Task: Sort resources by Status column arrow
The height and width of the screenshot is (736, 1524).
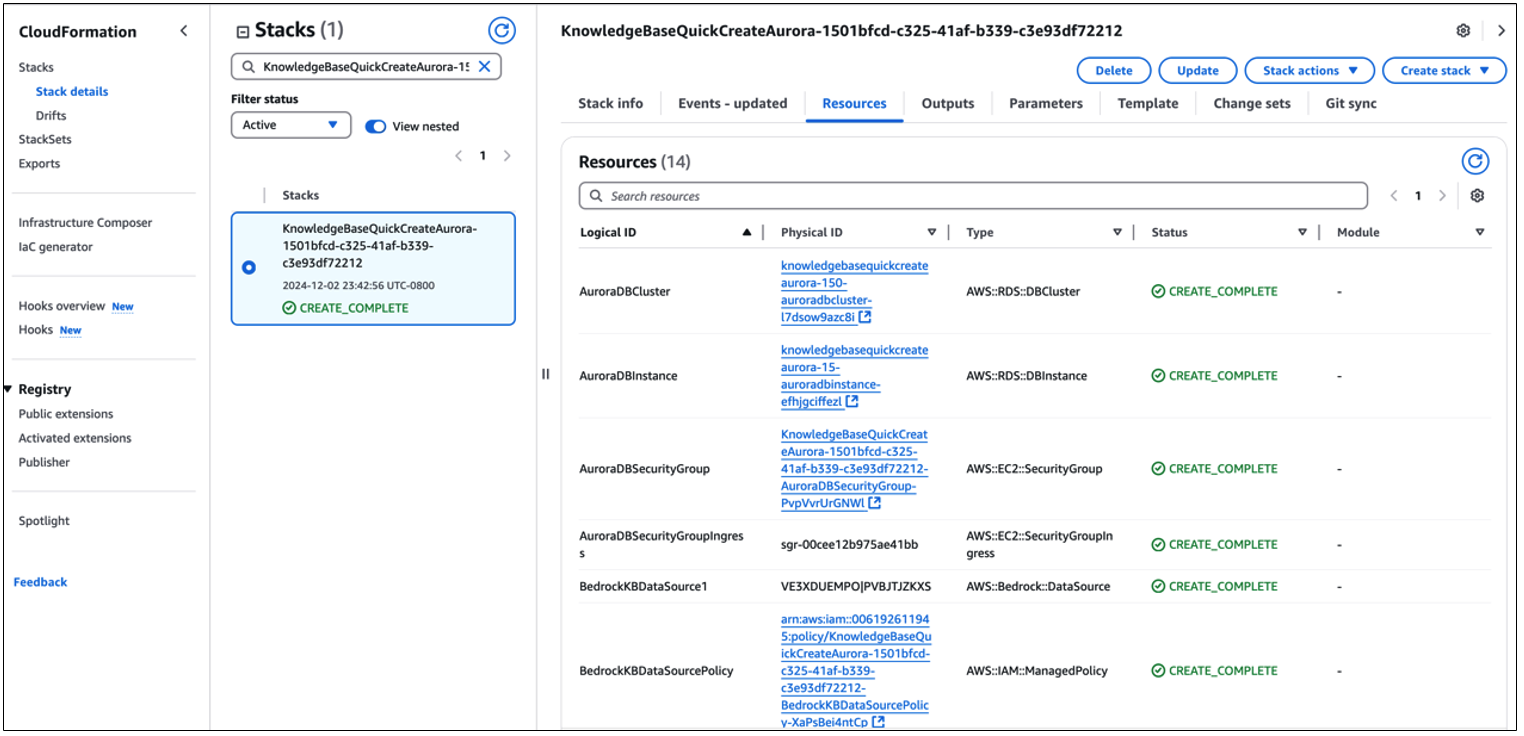Action: coord(1302,232)
